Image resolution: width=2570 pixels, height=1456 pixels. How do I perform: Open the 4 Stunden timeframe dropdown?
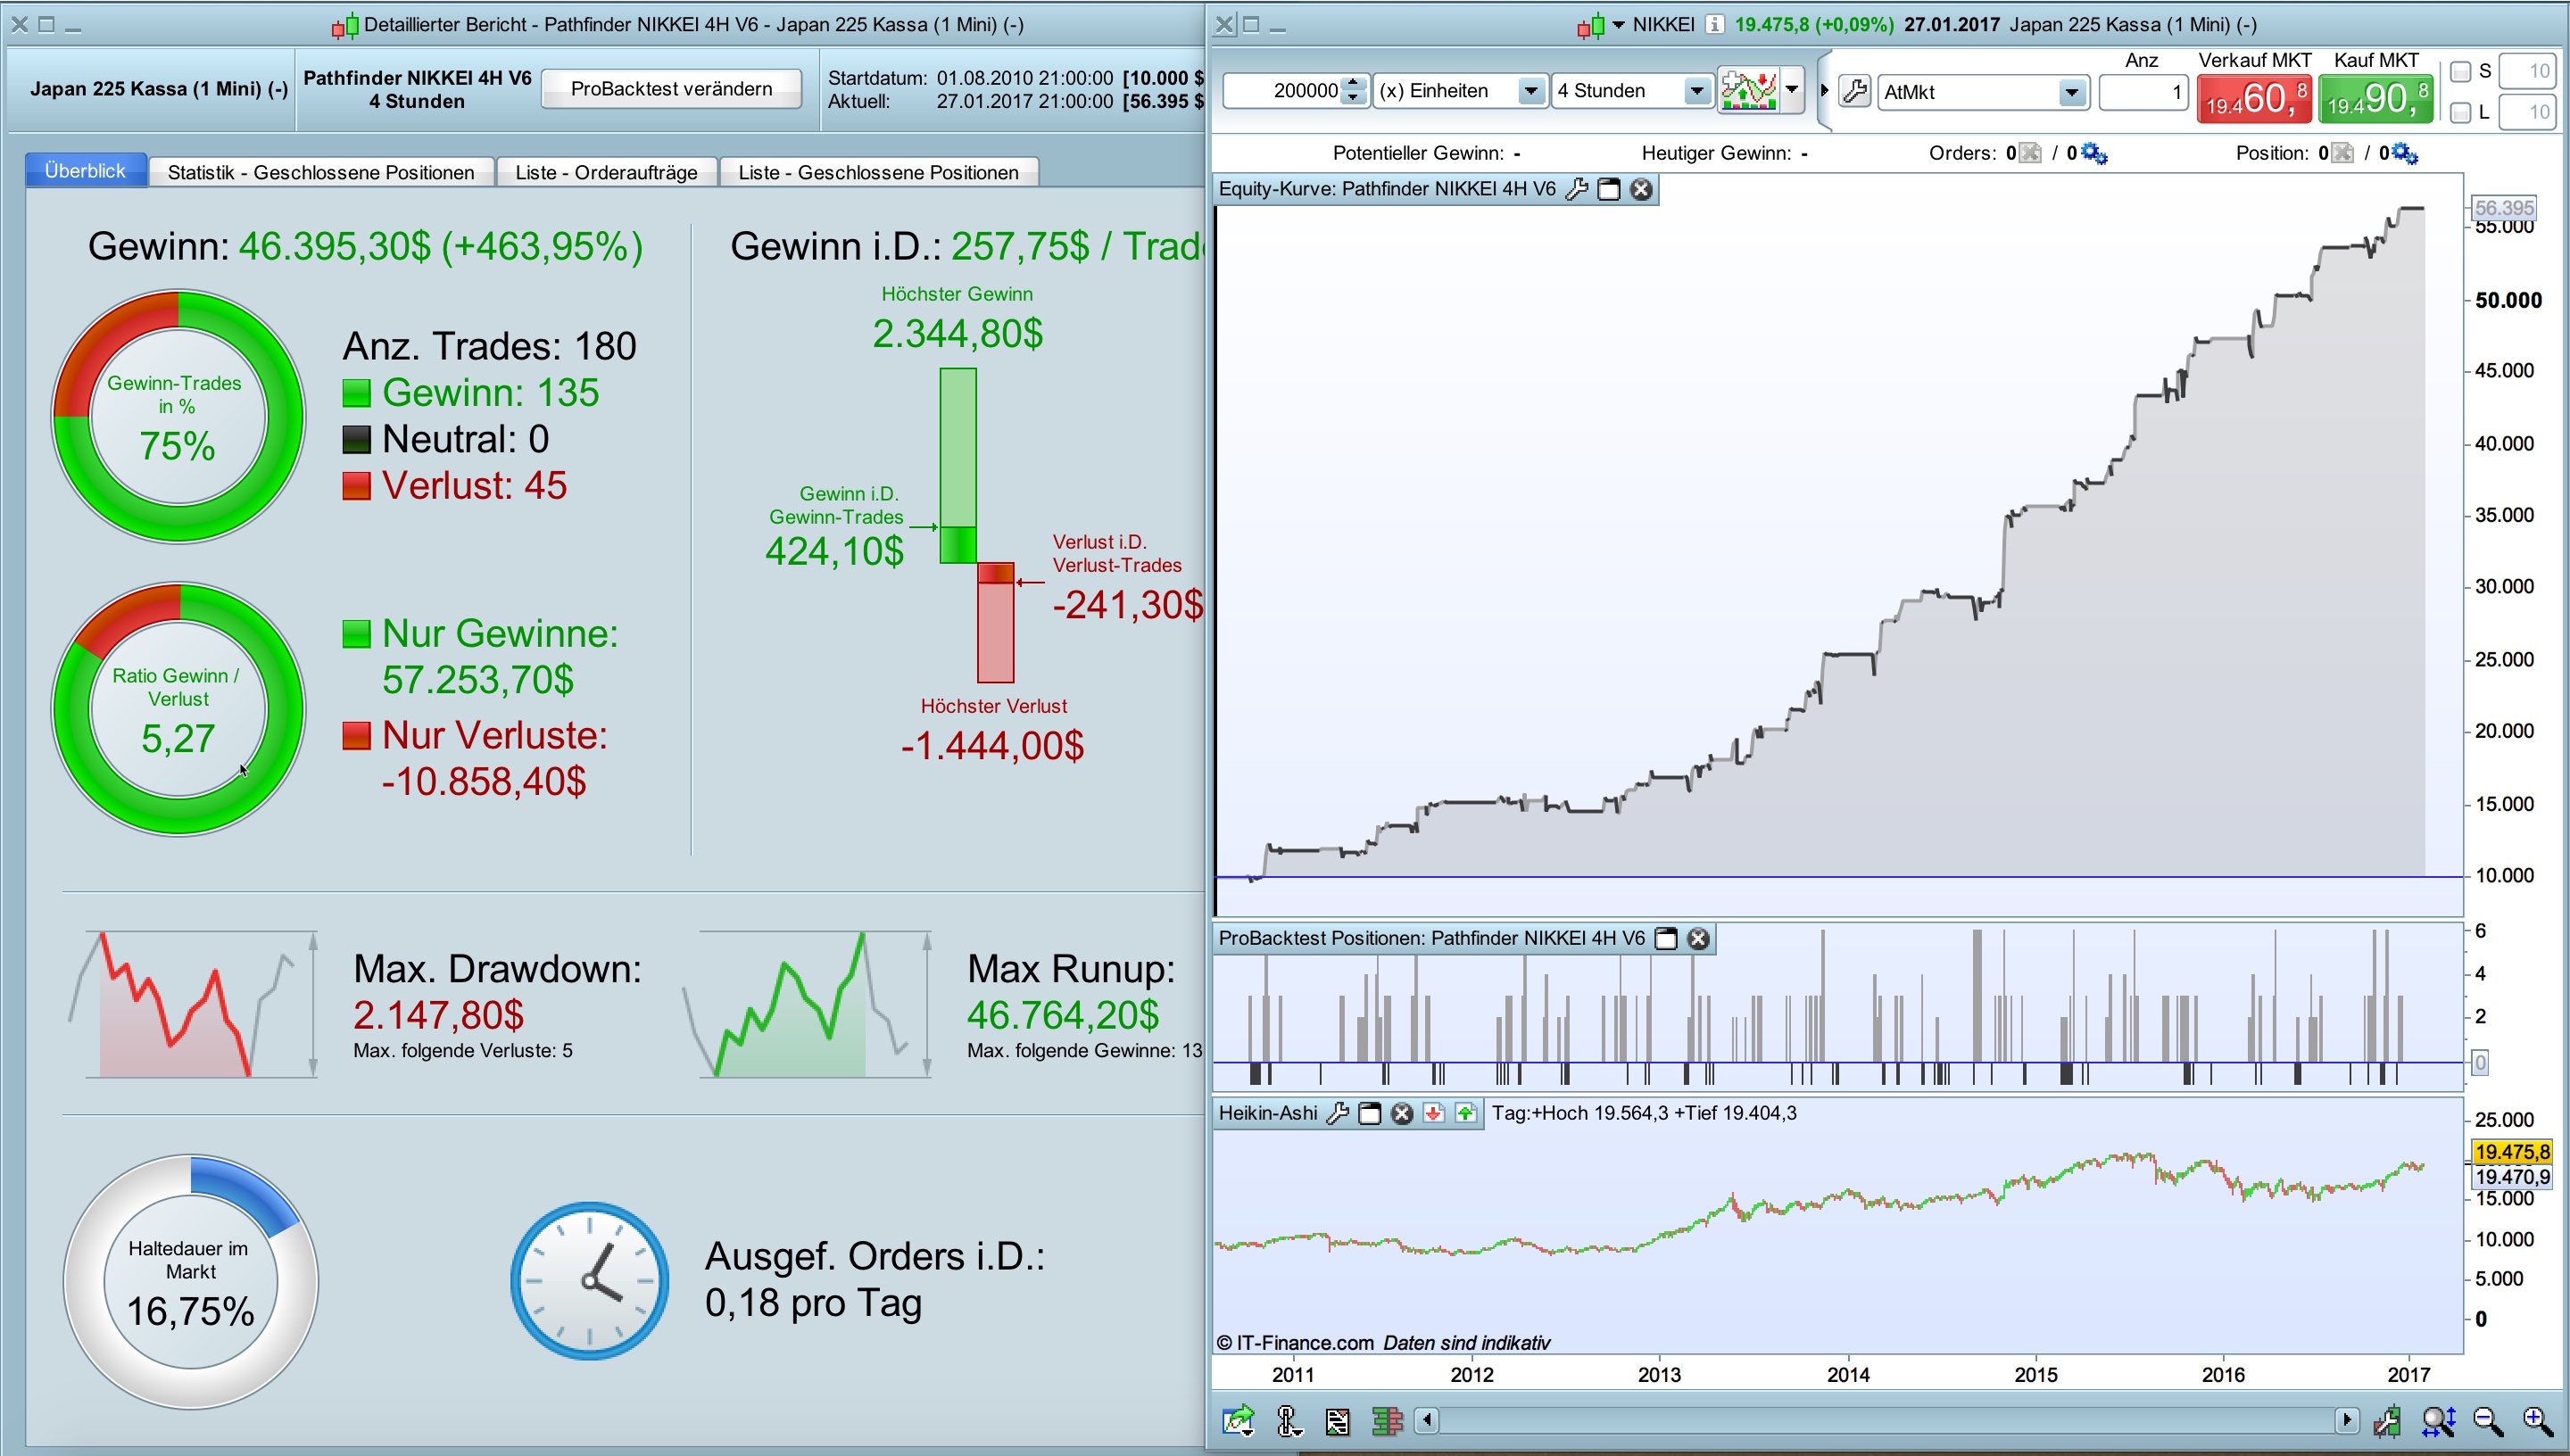tap(1696, 91)
